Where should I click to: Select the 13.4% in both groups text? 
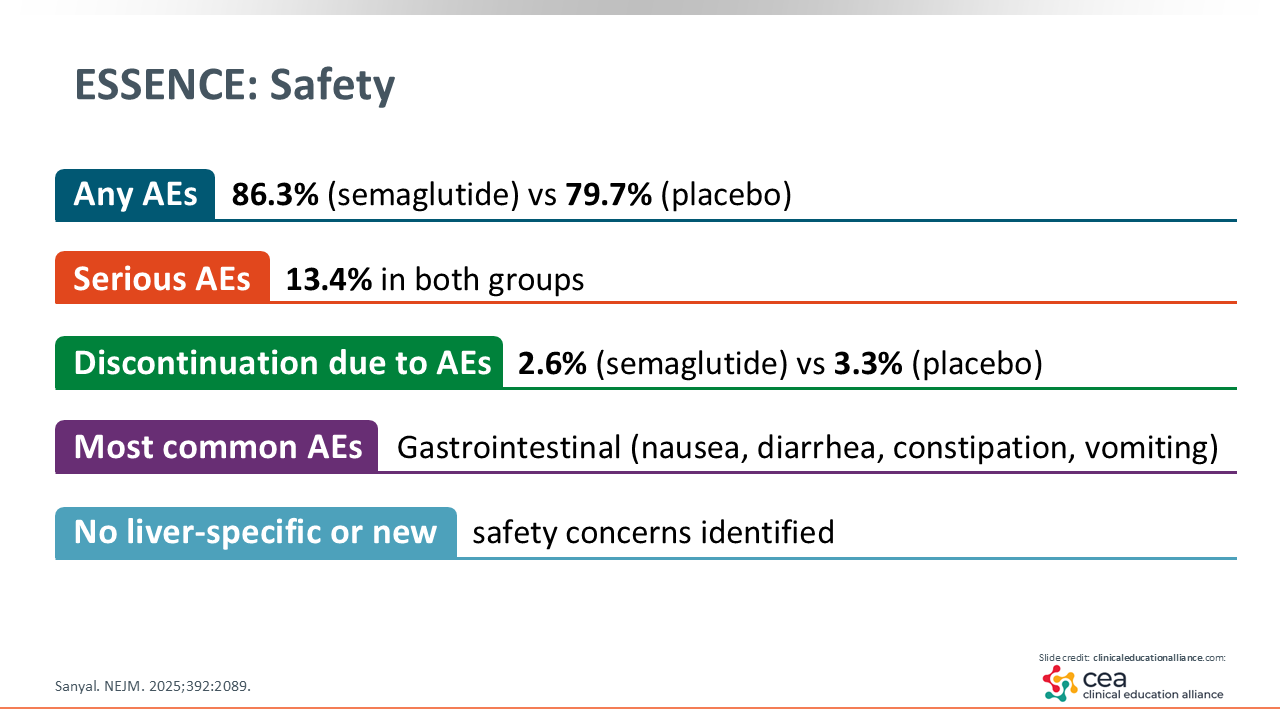pyautogui.click(x=435, y=279)
